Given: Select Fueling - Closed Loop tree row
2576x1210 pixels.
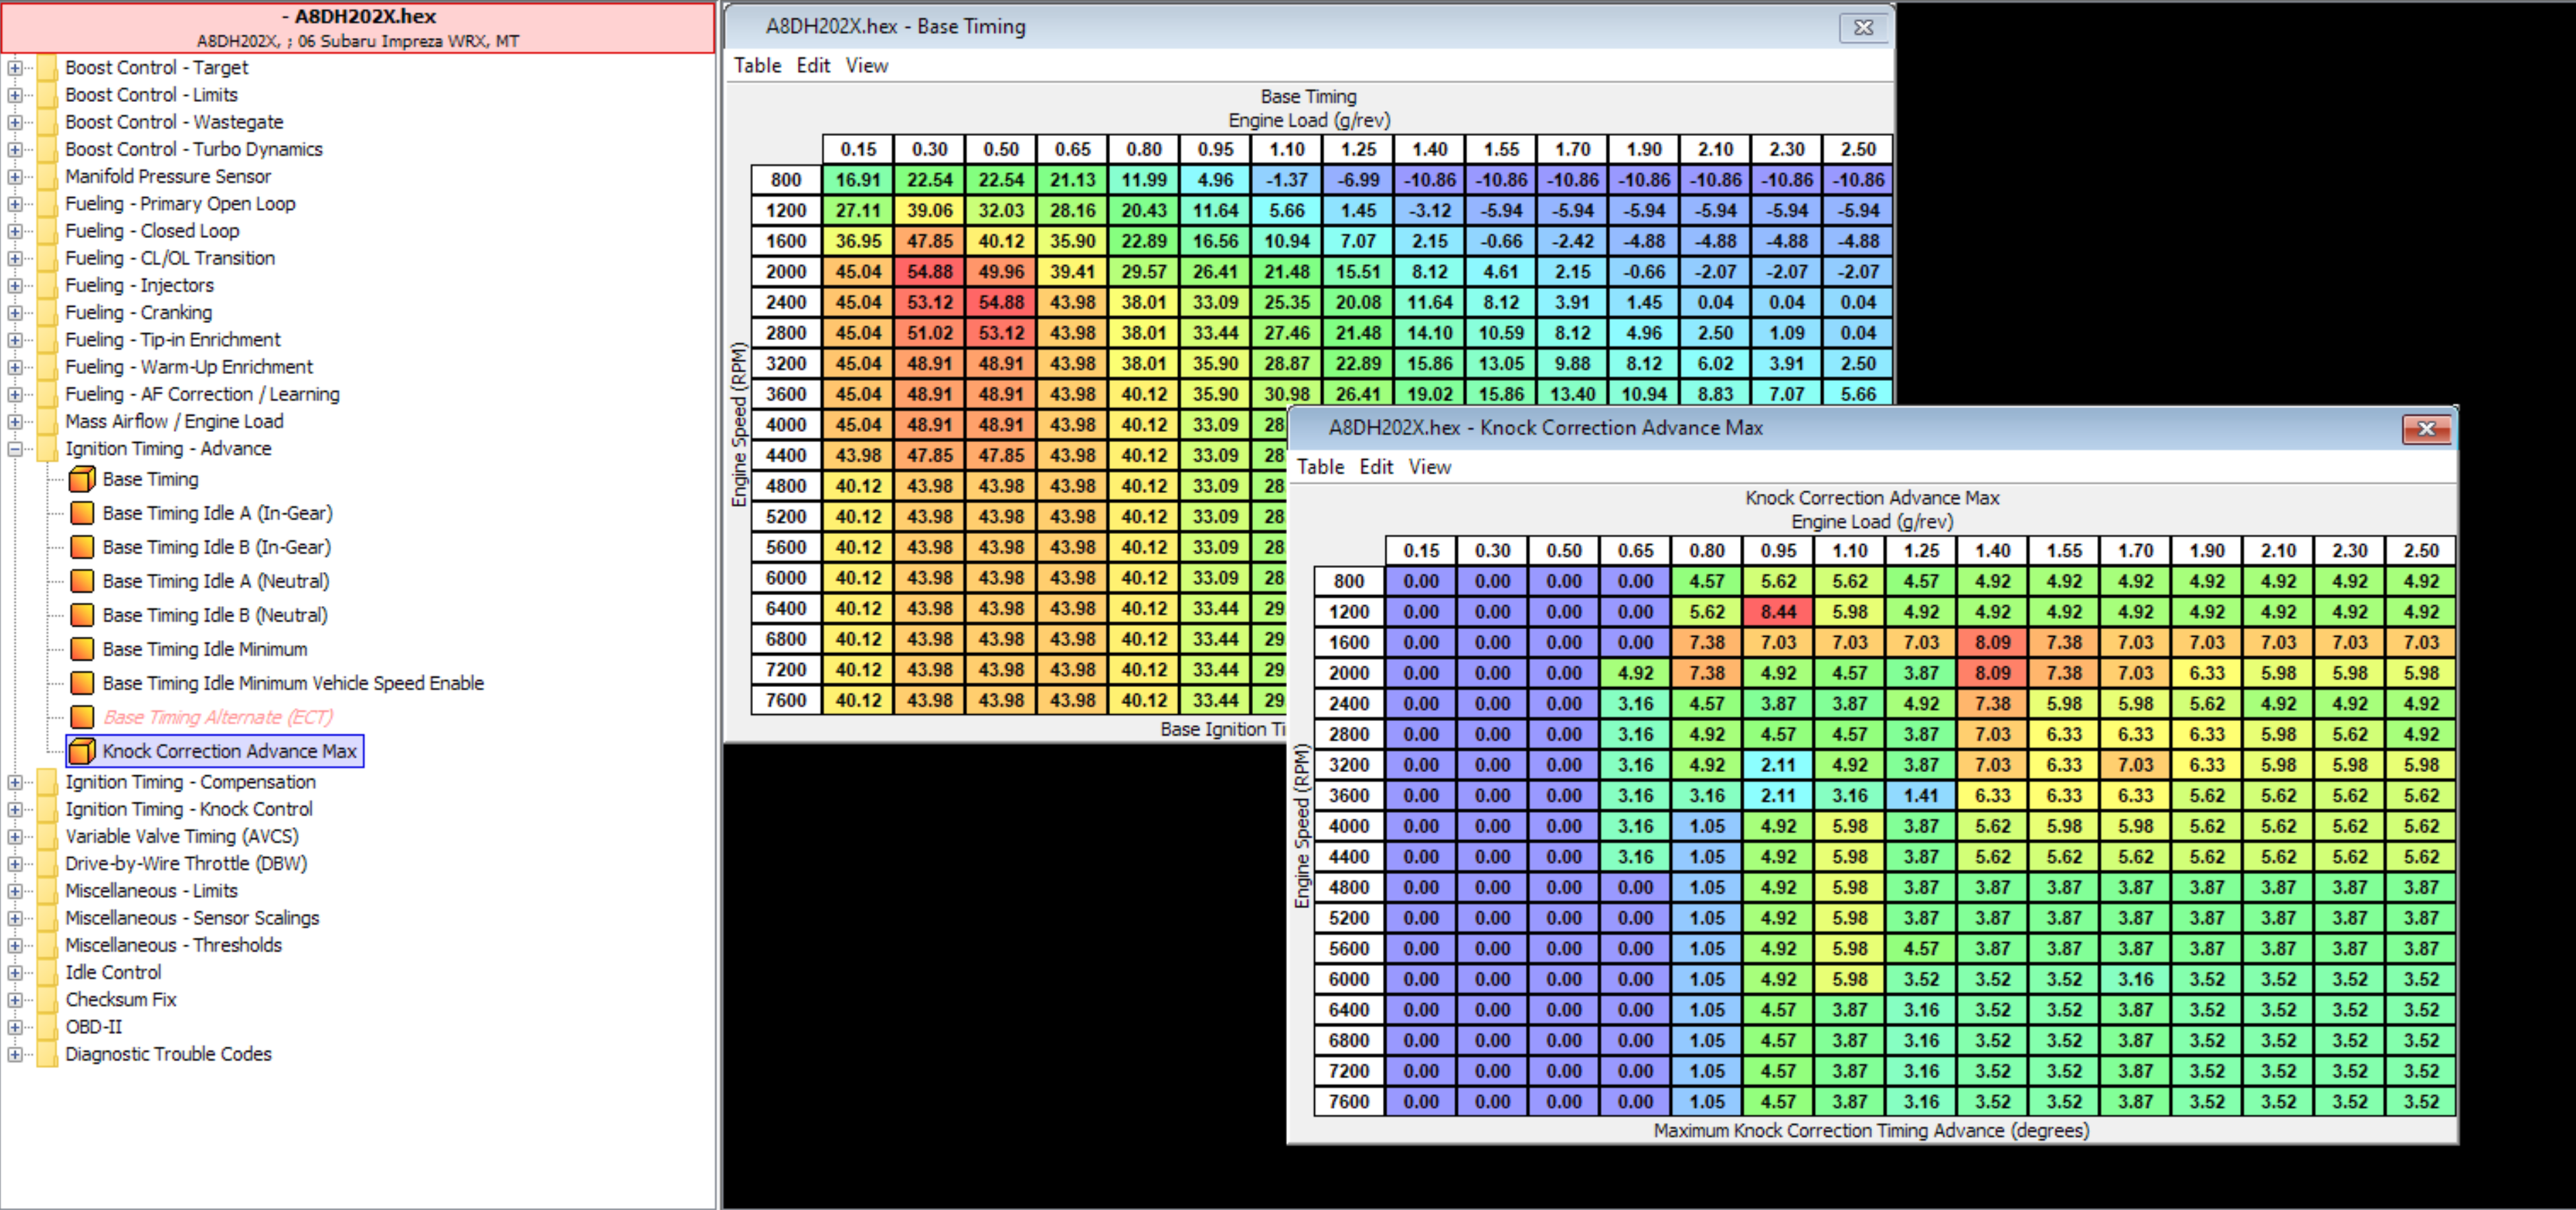Looking at the screenshot, I should click(x=152, y=231).
